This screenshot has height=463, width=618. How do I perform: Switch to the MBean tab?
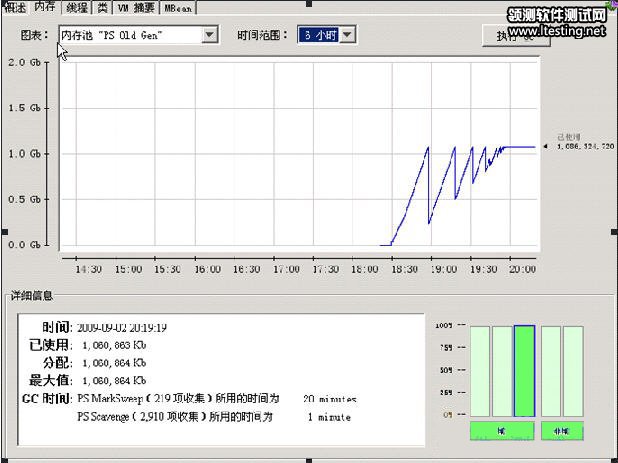point(177,7)
